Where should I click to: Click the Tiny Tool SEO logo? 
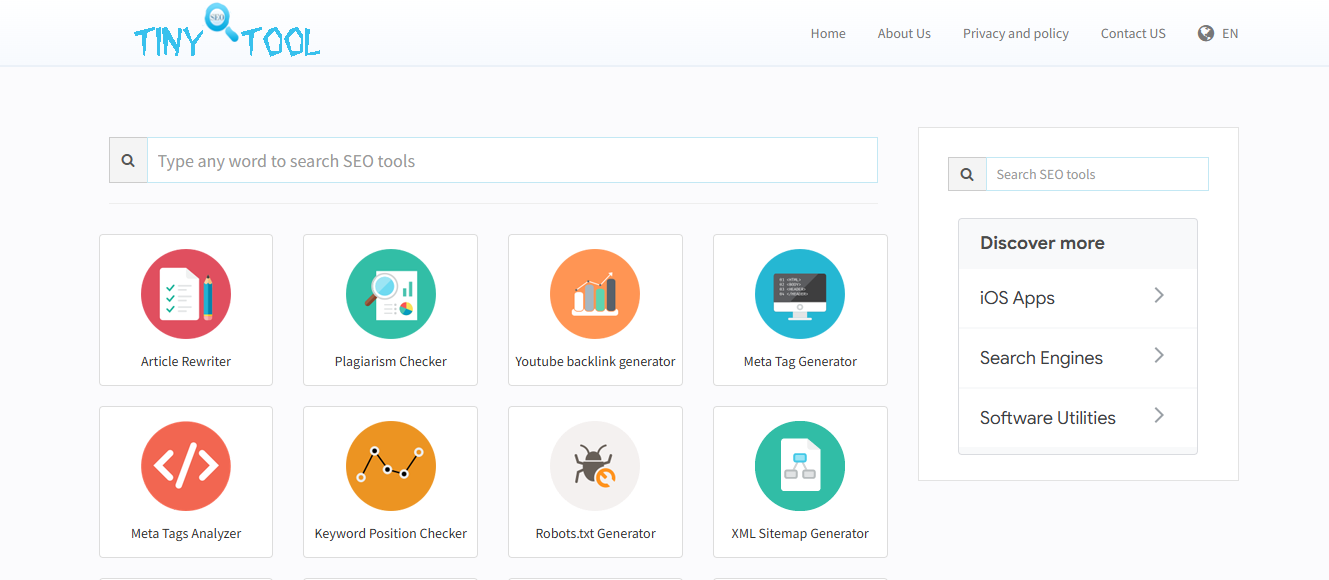227,33
